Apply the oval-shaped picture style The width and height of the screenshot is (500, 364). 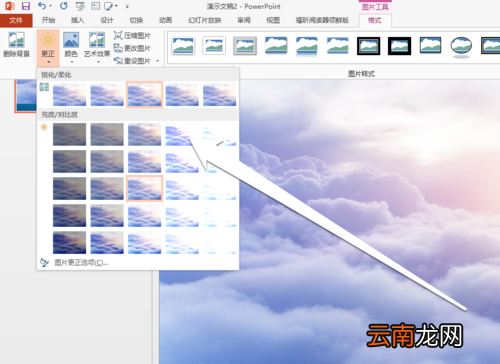461,46
